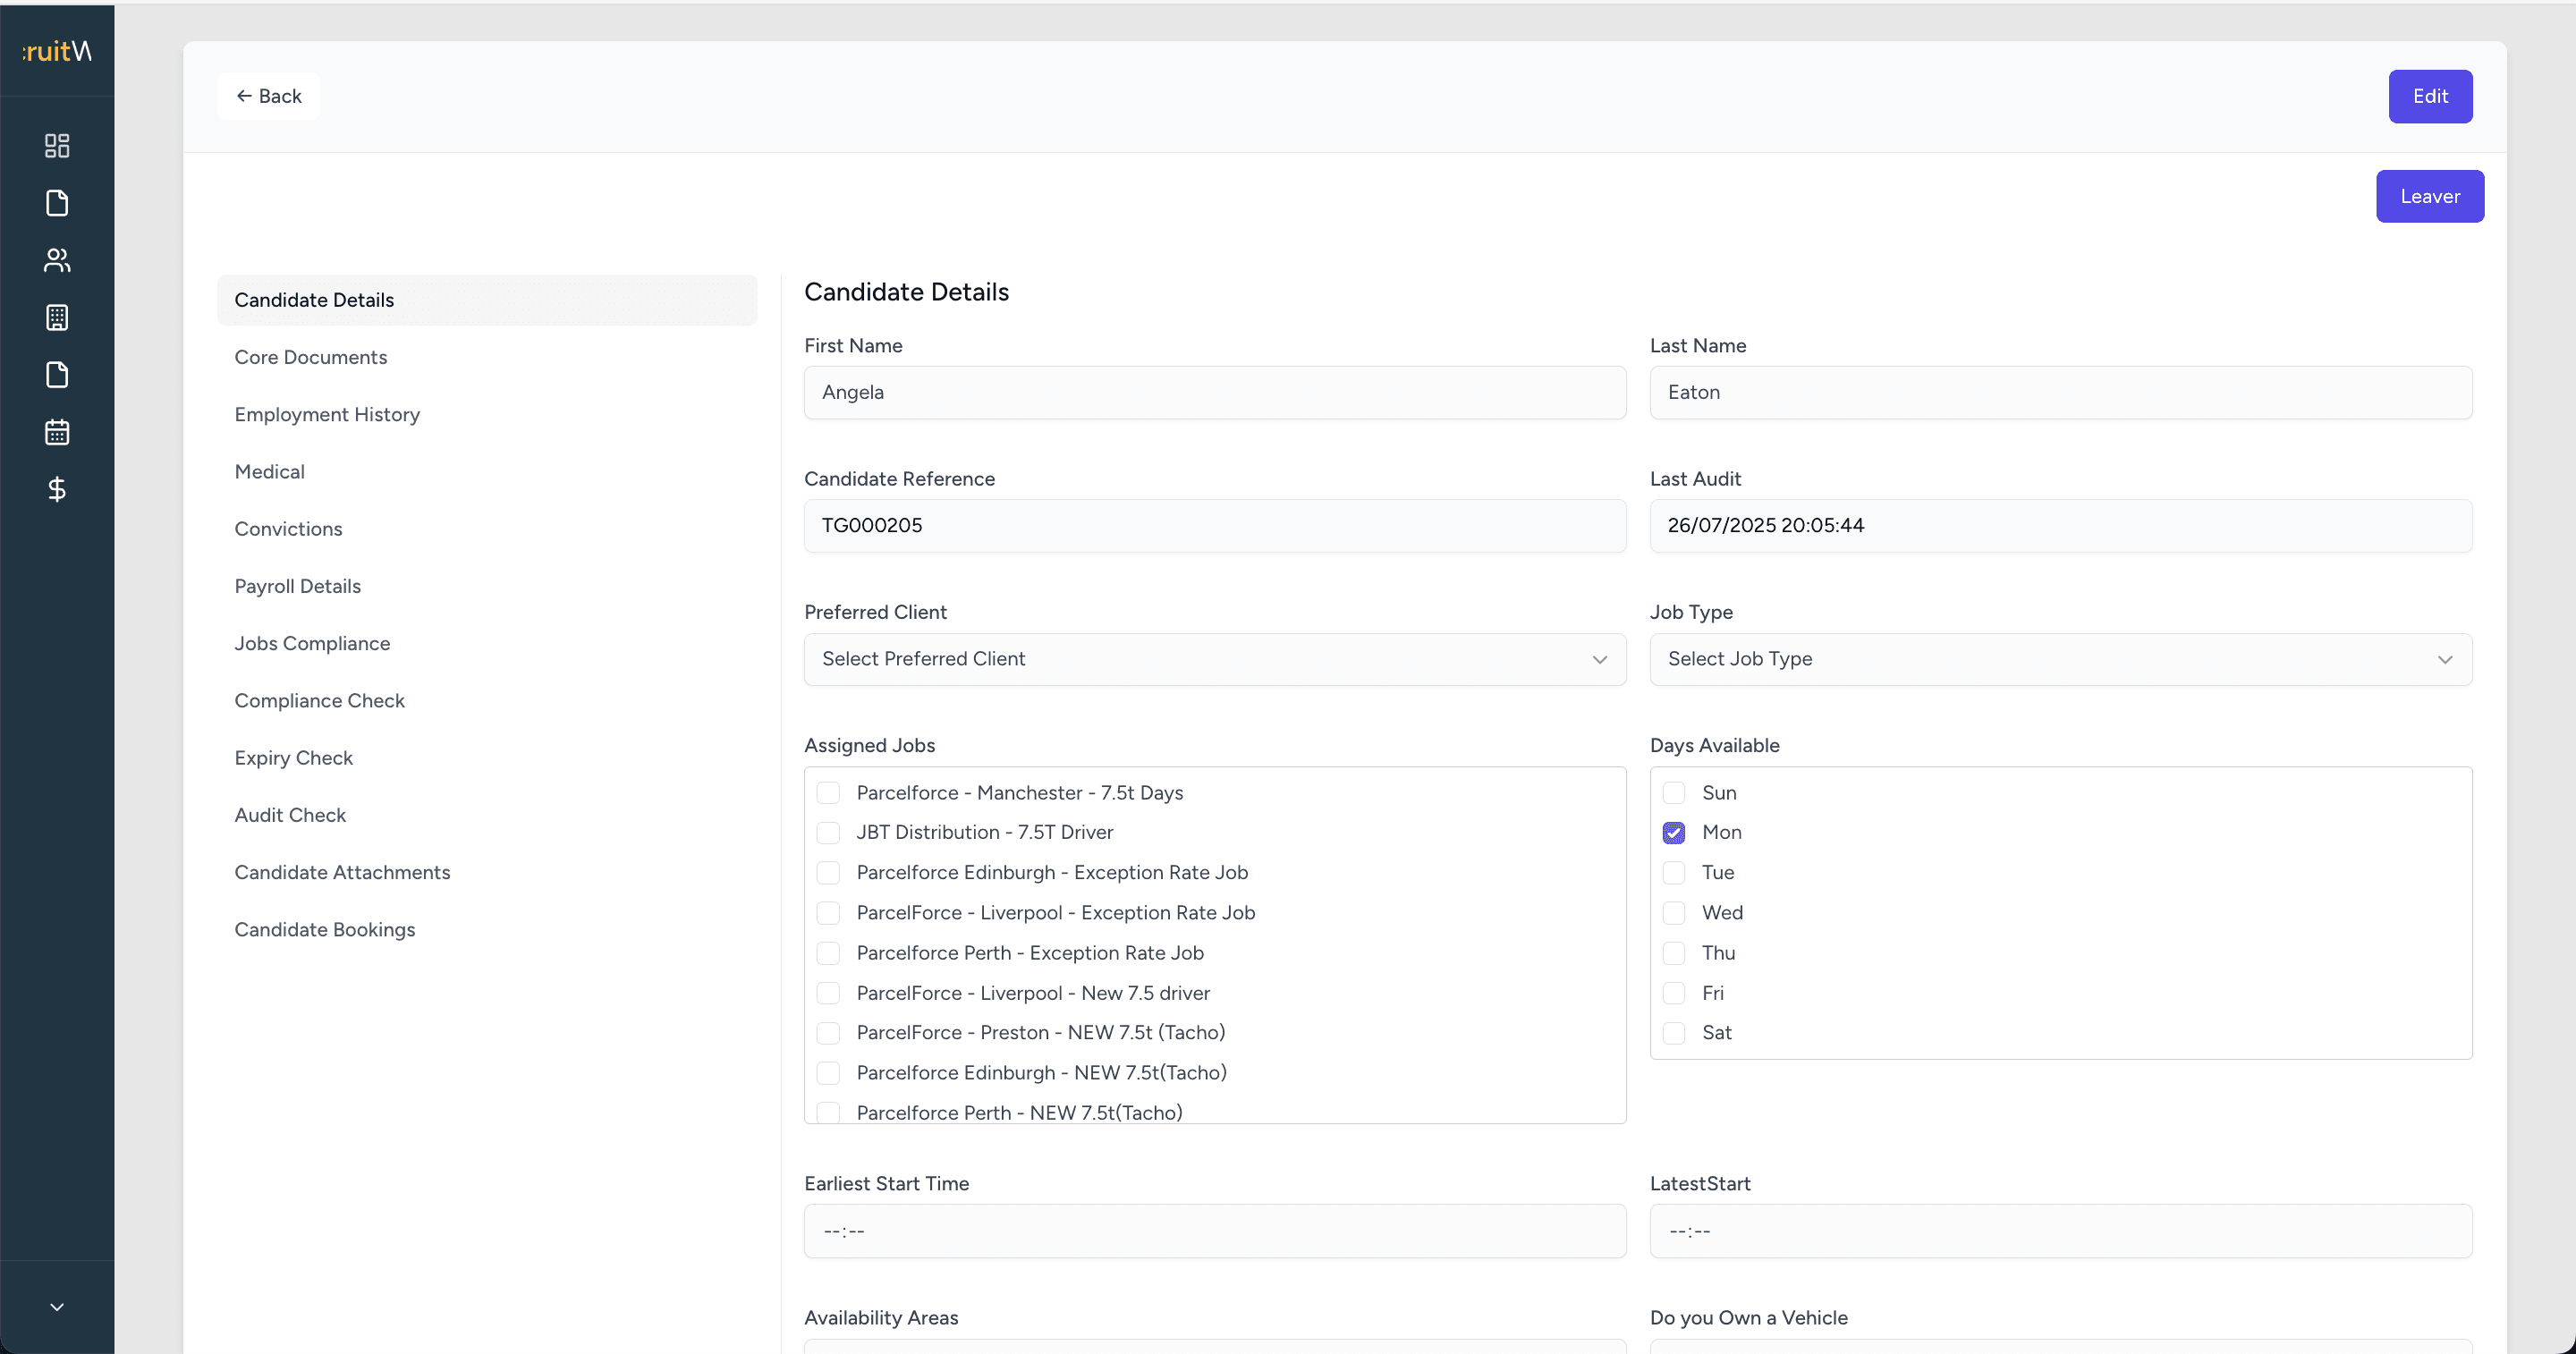Go back using the Back button
The width and height of the screenshot is (2576, 1354).
[x=269, y=96]
